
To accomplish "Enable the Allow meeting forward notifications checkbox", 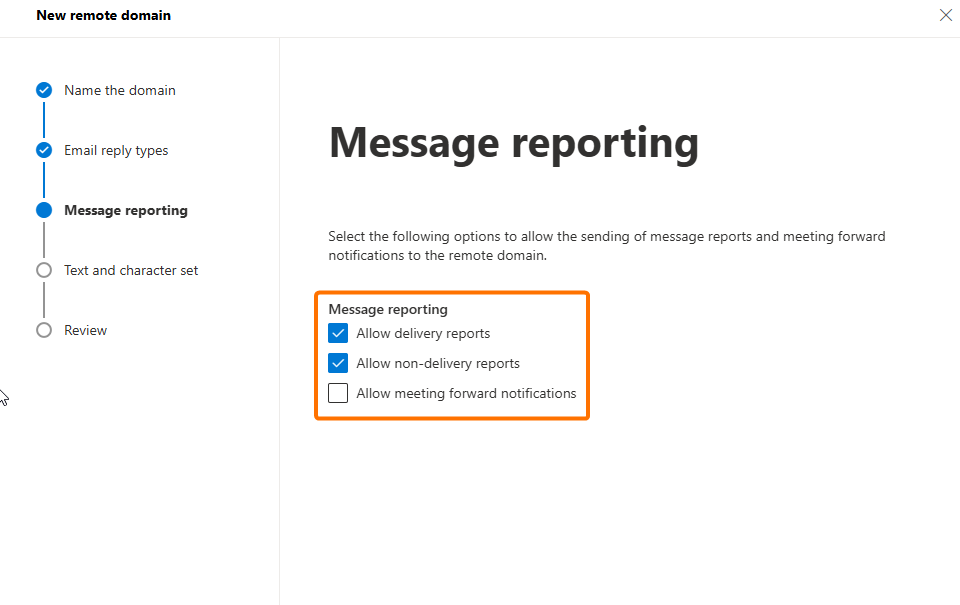I will click(338, 393).
